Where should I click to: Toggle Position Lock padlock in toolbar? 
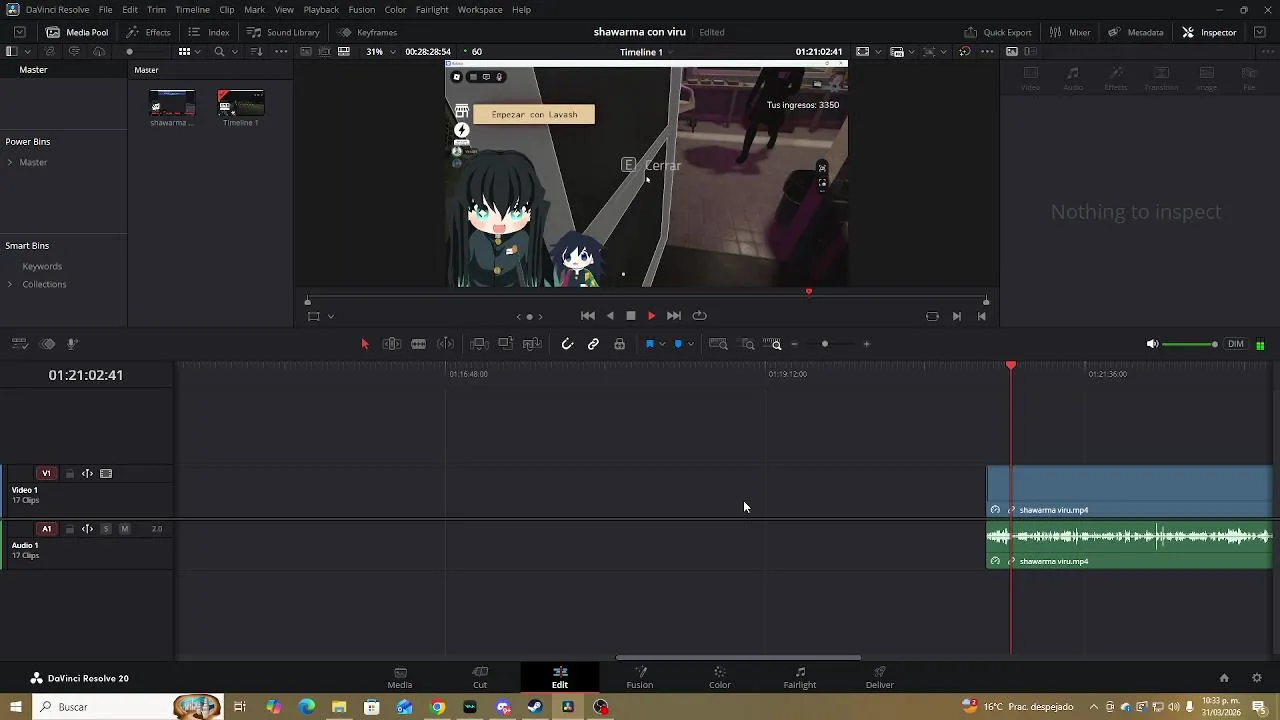coord(619,344)
